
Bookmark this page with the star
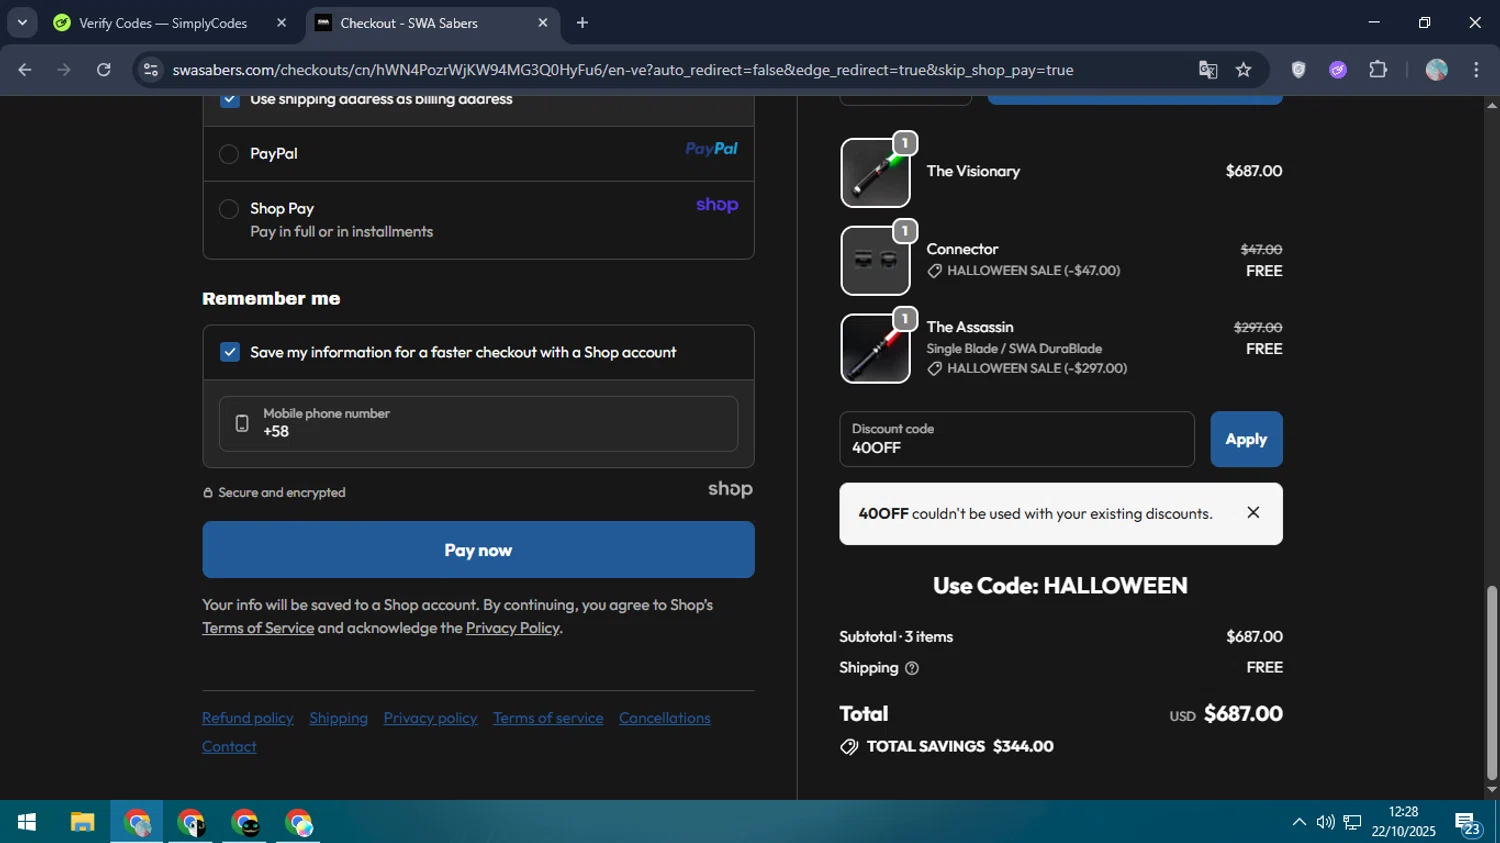[1244, 70]
